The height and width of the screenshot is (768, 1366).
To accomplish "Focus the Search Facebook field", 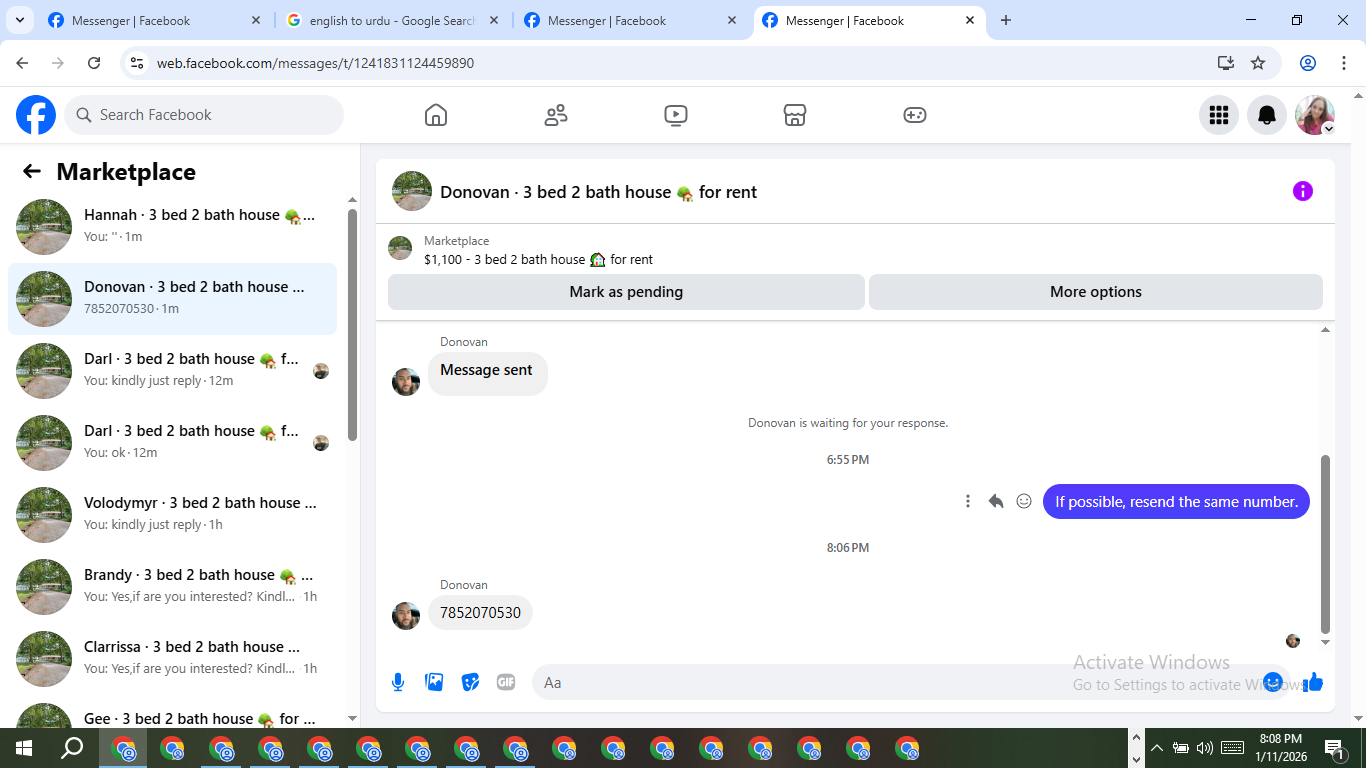I will 204,115.
